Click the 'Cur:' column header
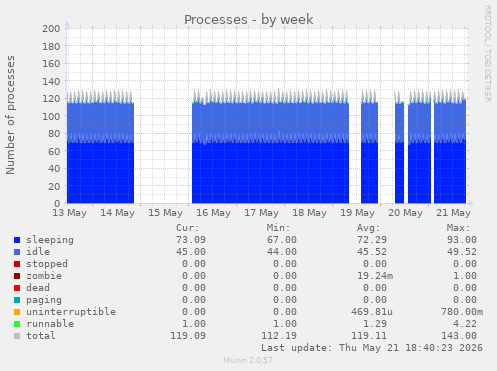The image size is (497, 371). (x=188, y=228)
